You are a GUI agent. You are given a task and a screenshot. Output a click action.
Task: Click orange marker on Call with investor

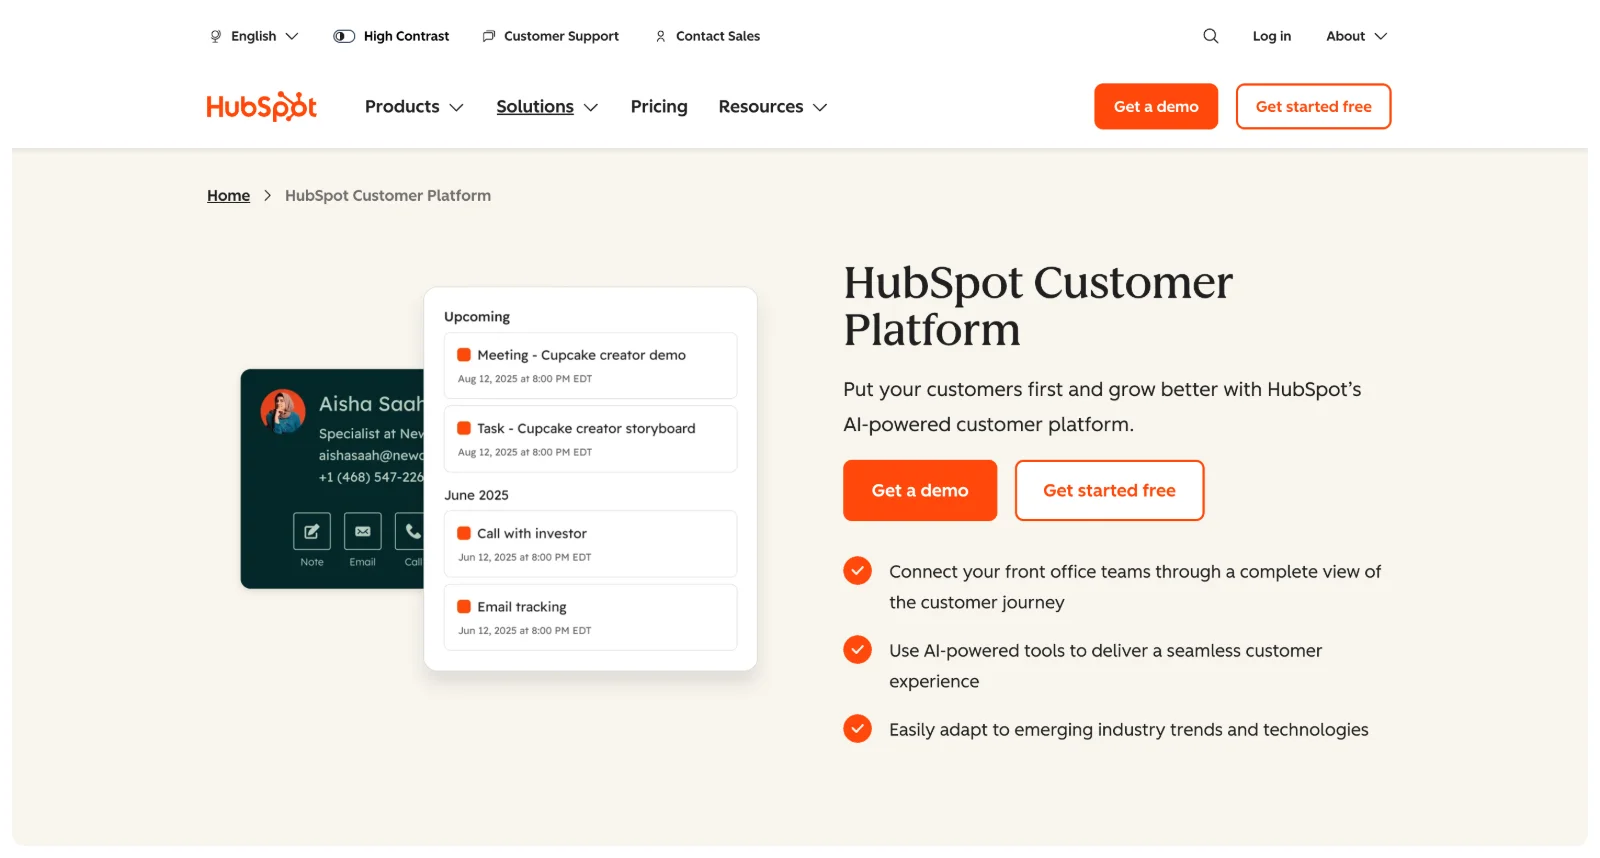464,533
